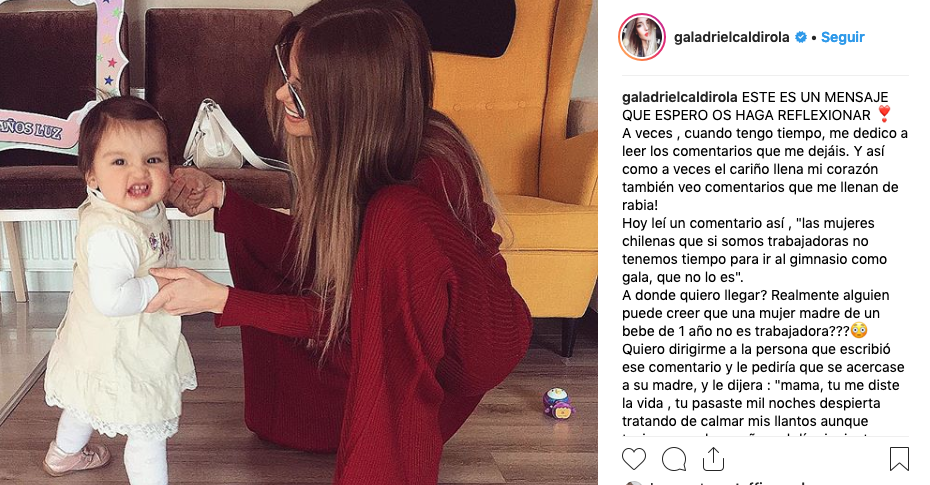Click the flushed face emoji after 'trabajadora???'
This screenshot has width=930, height=485.
859,331
